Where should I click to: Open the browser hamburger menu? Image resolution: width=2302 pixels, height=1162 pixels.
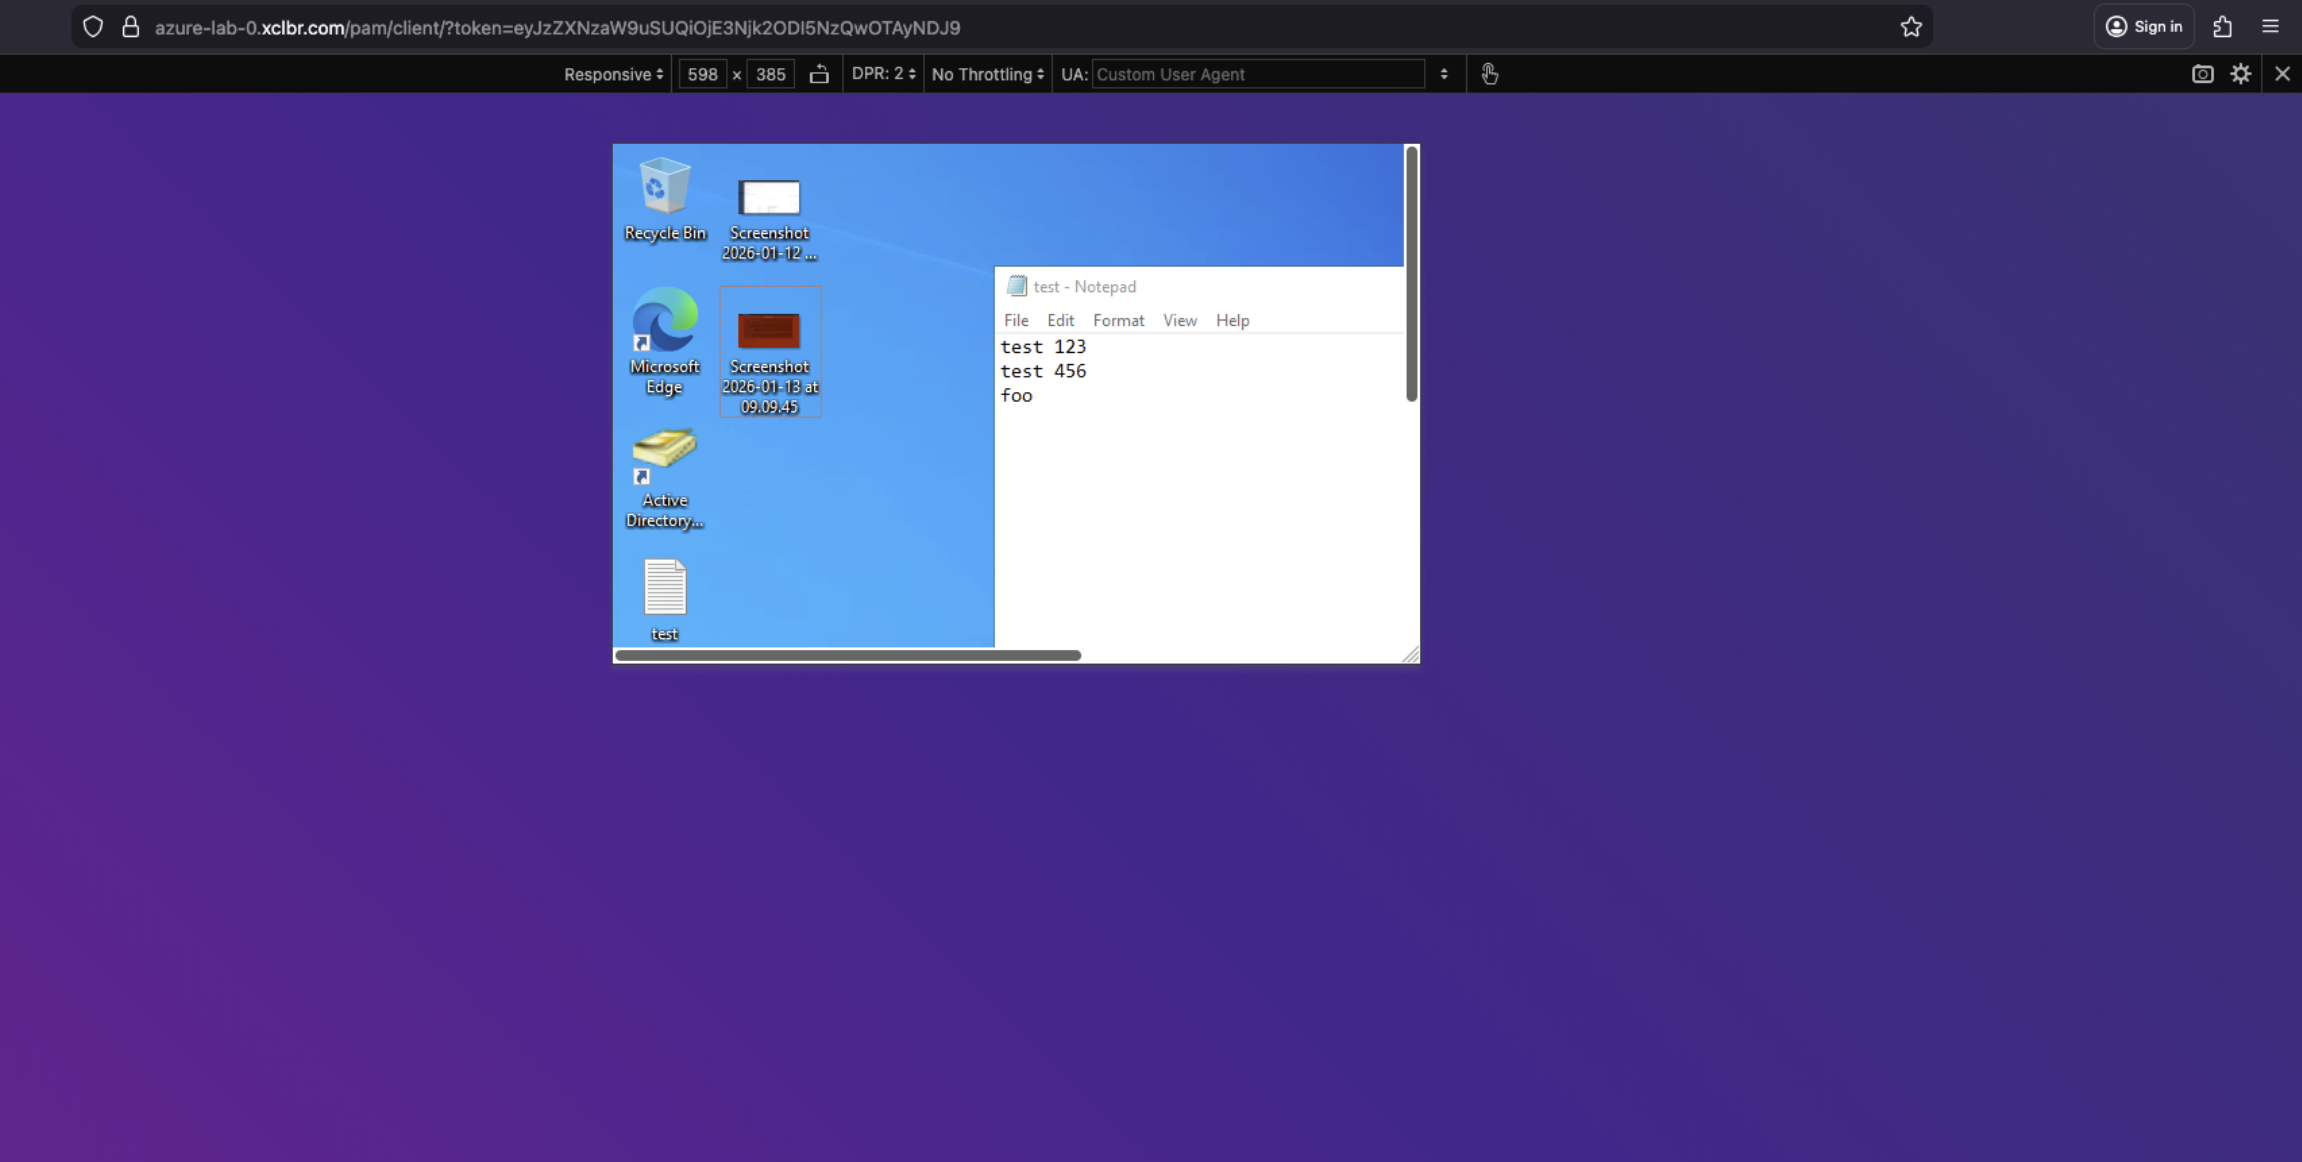click(x=2270, y=27)
